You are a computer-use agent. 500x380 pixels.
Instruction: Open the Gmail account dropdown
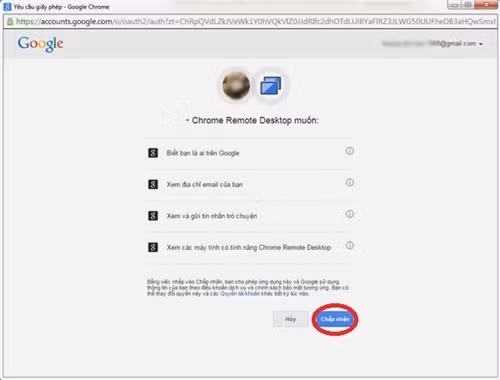point(432,44)
